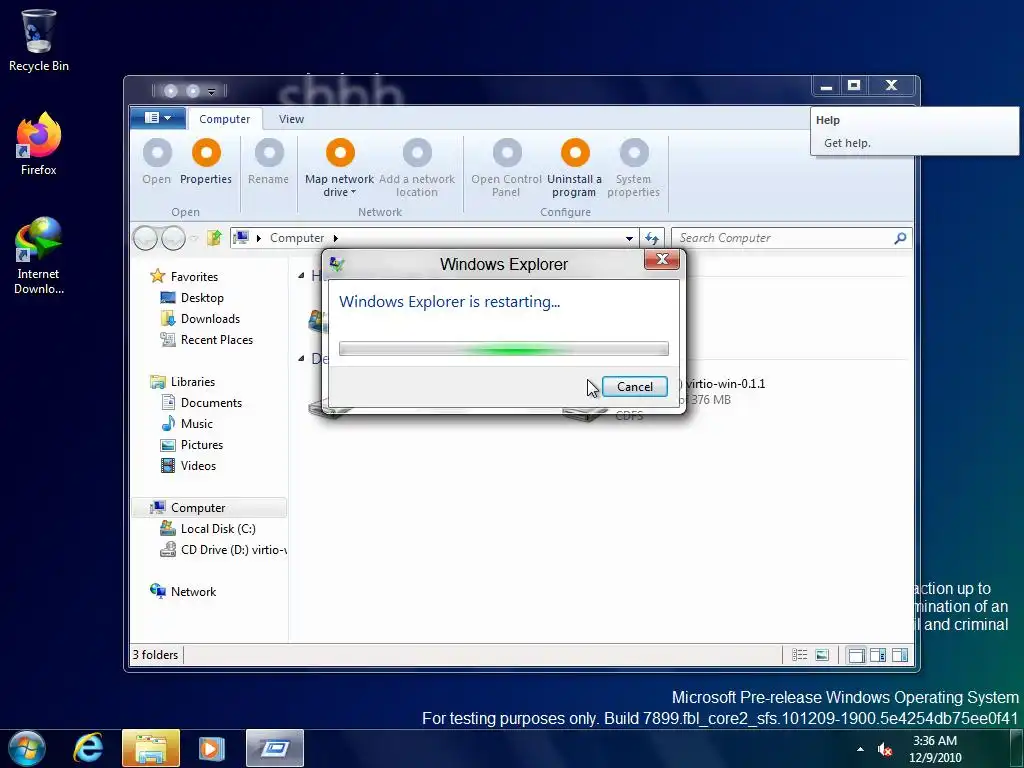Open the Documents library

tap(211, 402)
